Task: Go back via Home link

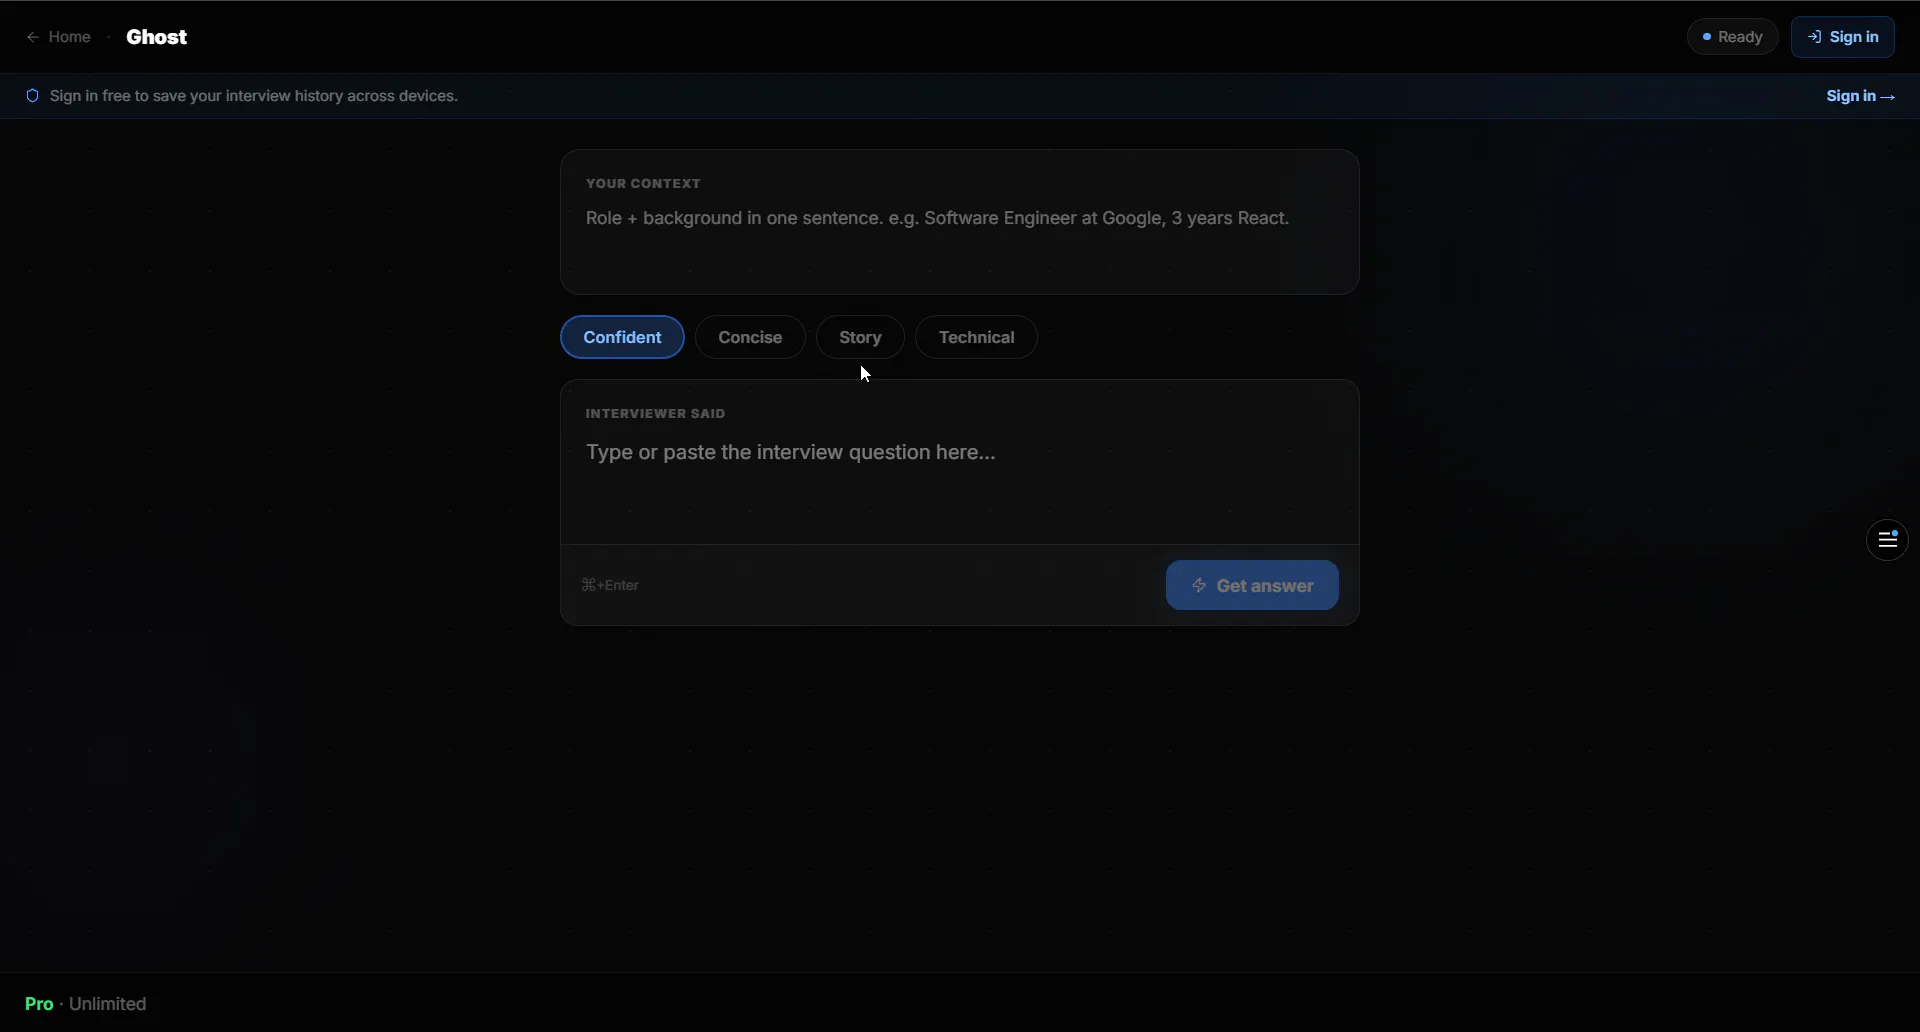Action: pyautogui.click(x=58, y=37)
